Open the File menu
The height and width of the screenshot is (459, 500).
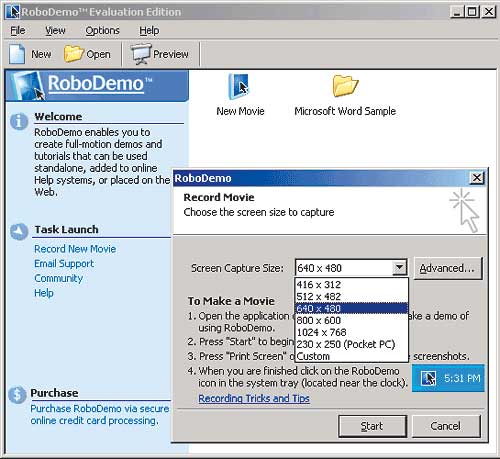coord(18,31)
